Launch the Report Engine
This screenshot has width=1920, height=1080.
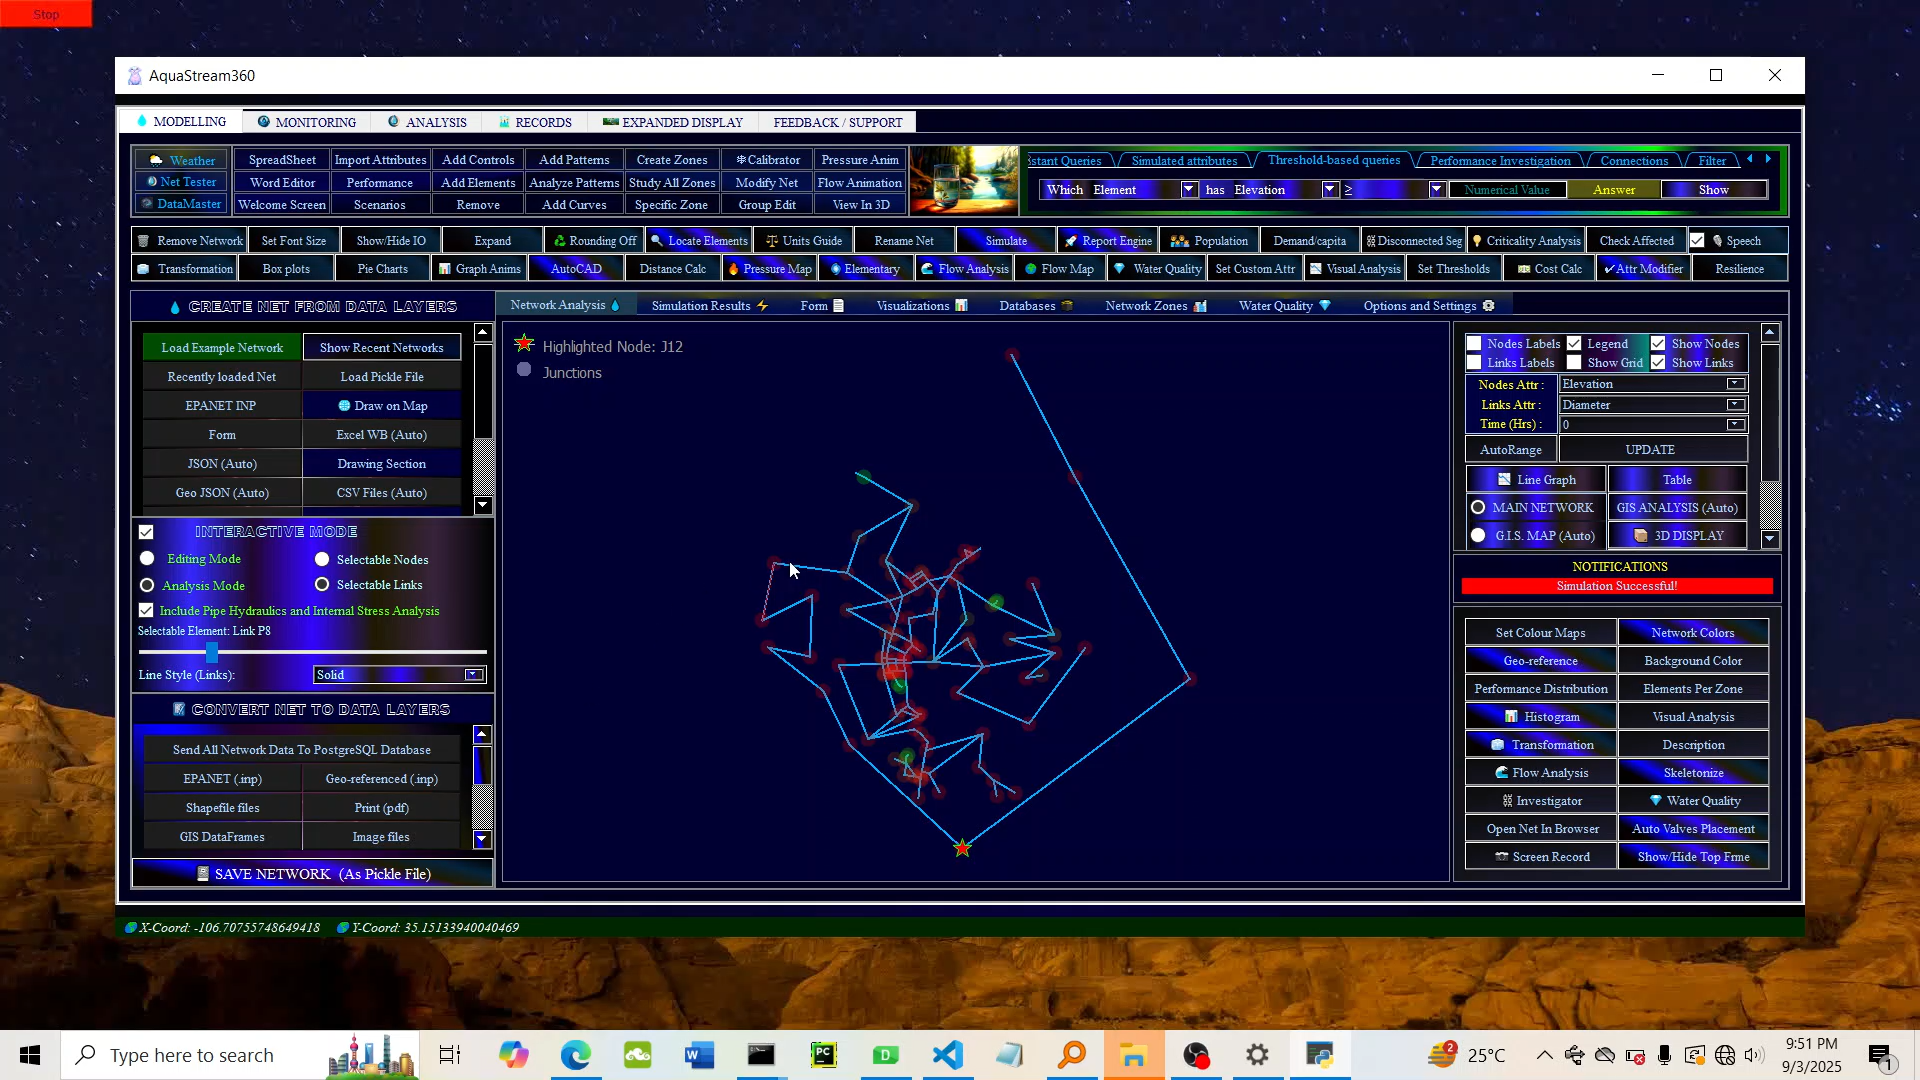[1107, 240]
